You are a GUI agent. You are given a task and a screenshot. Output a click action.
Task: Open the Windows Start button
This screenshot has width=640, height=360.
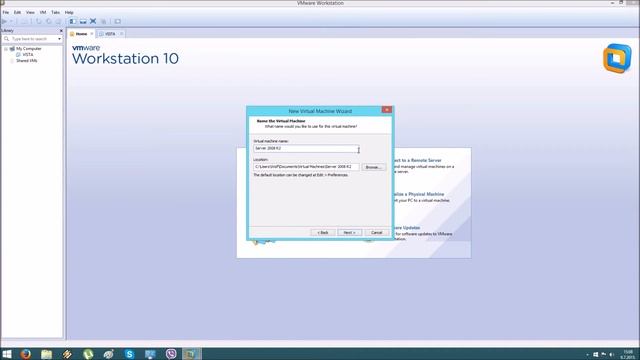tap(7, 354)
